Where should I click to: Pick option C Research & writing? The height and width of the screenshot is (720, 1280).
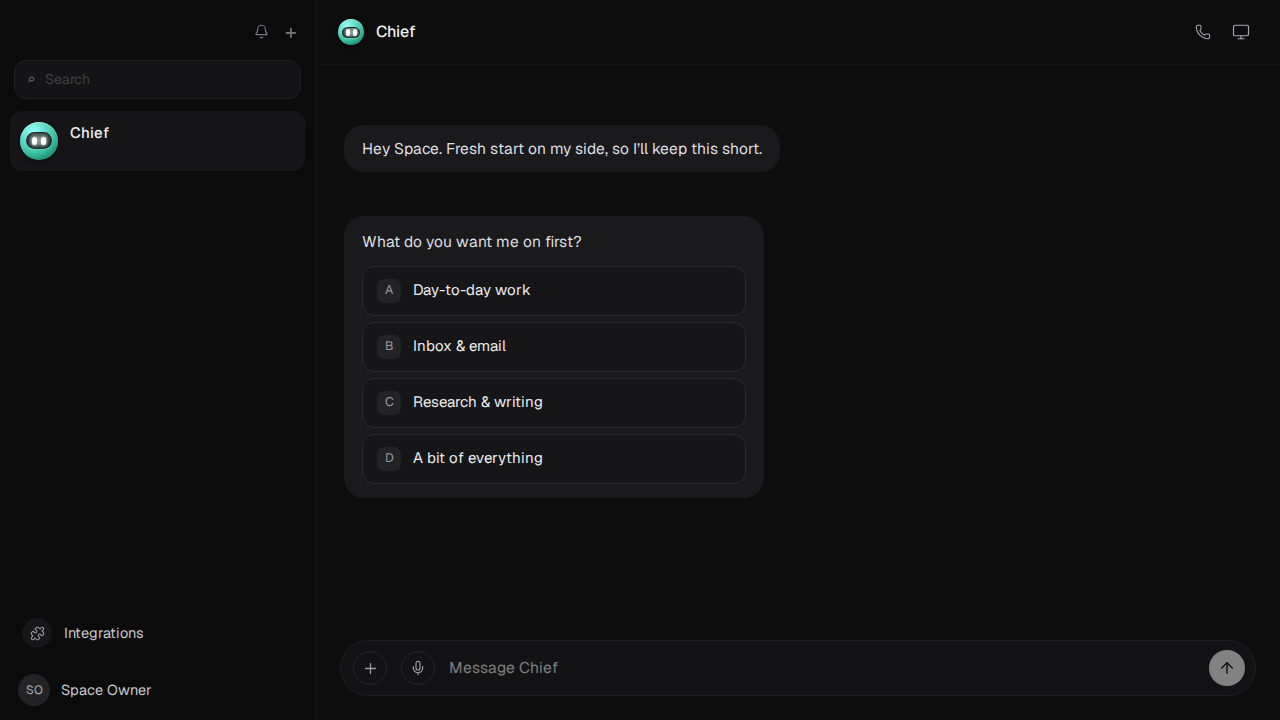[x=554, y=402]
